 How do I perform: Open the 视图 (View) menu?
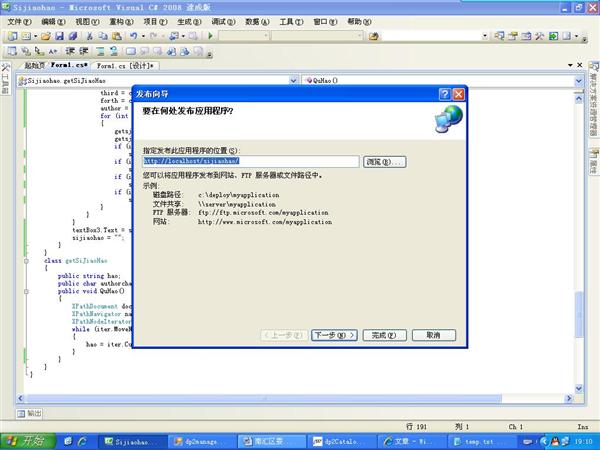tap(87, 22)
